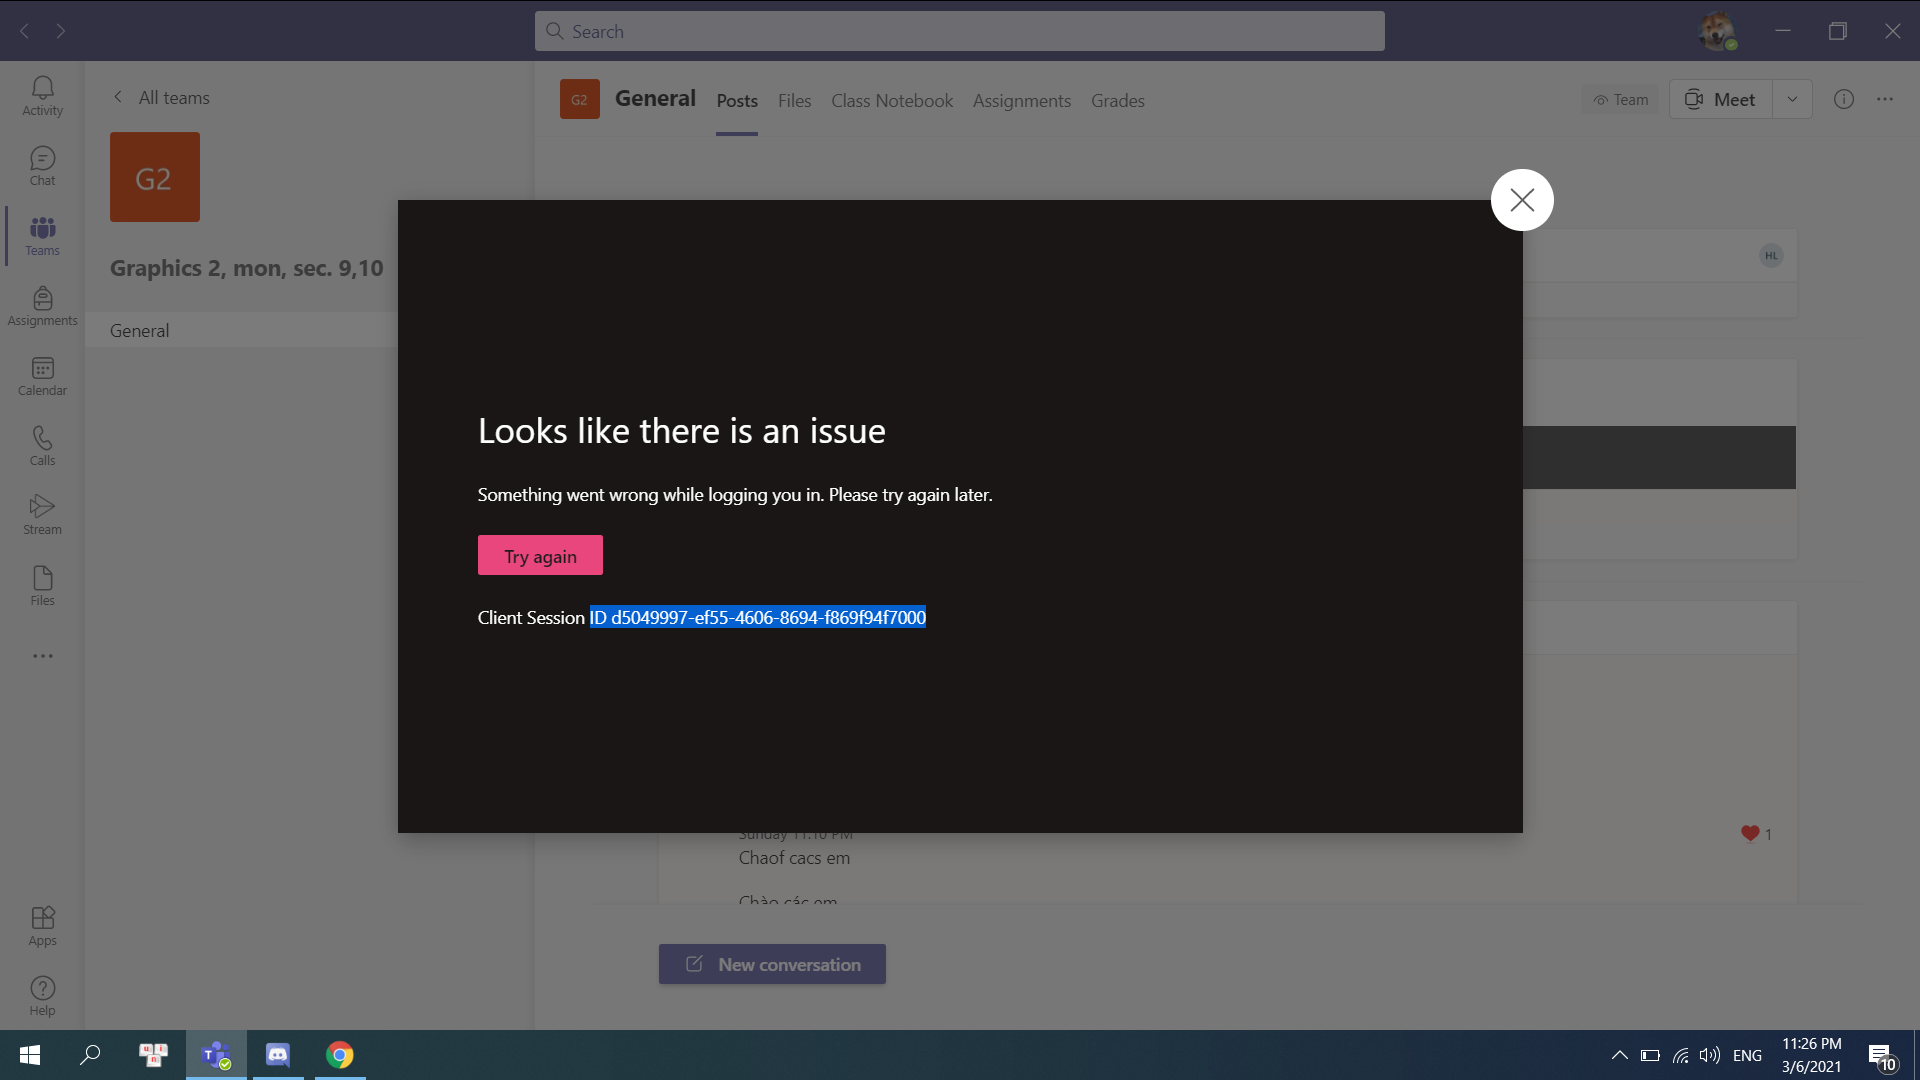Close the error dialog
This screenshot has width=1920, height=1080.
click(x=1521, y=200)
